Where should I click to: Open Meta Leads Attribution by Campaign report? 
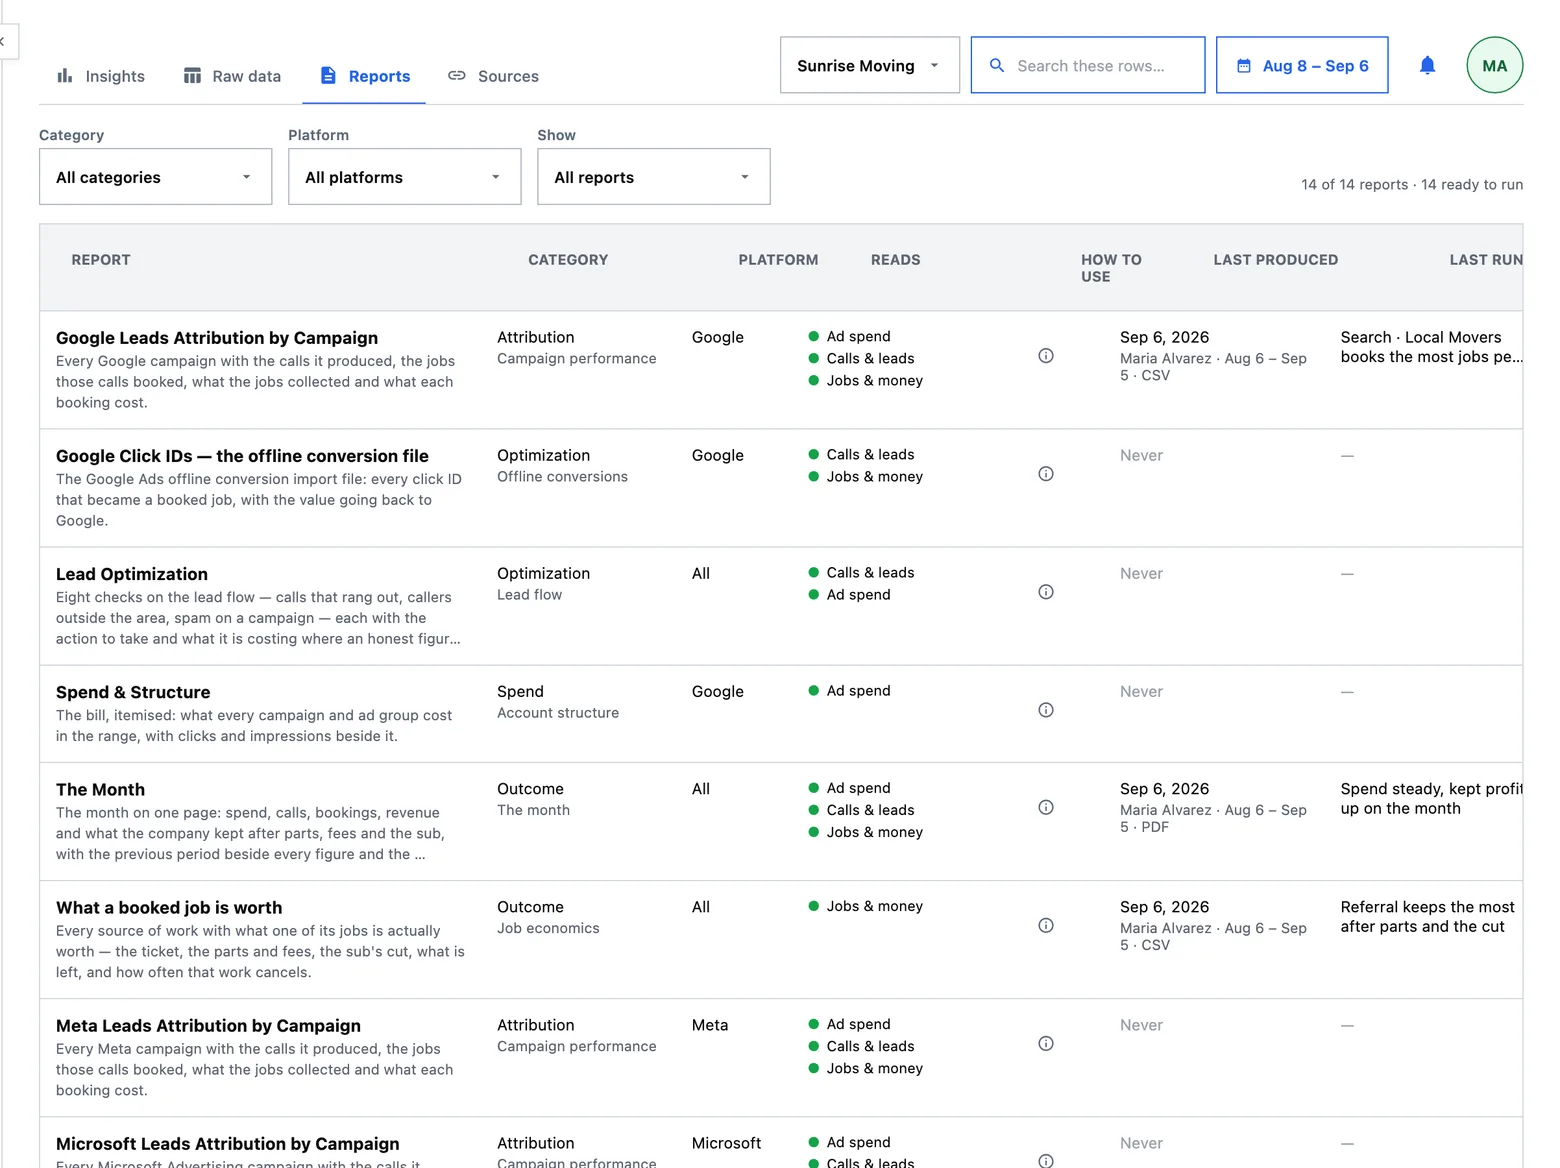(208, 1026)
